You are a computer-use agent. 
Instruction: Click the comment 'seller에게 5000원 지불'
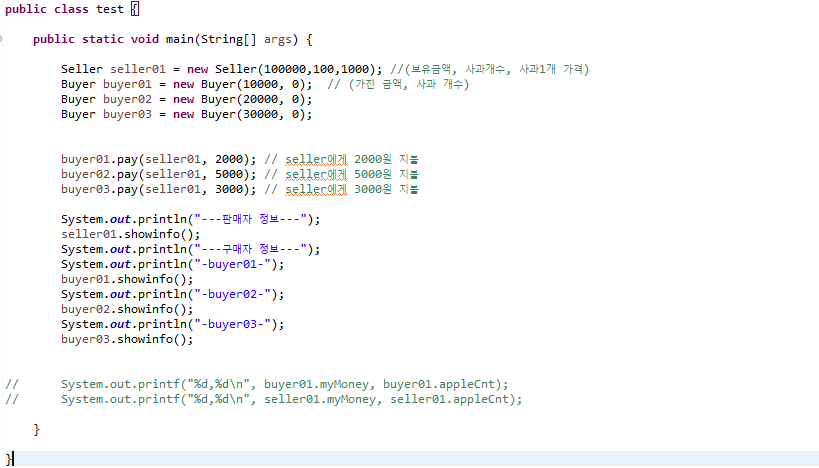point(352,174)
